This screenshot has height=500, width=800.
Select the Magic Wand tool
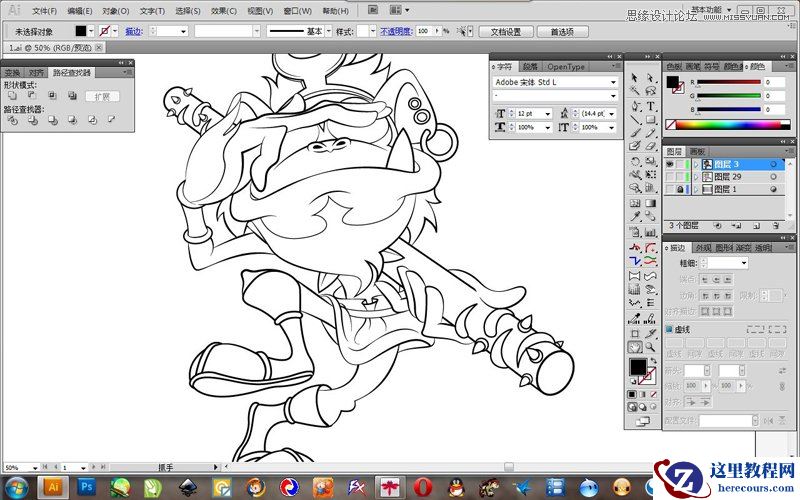coord(634,91)
